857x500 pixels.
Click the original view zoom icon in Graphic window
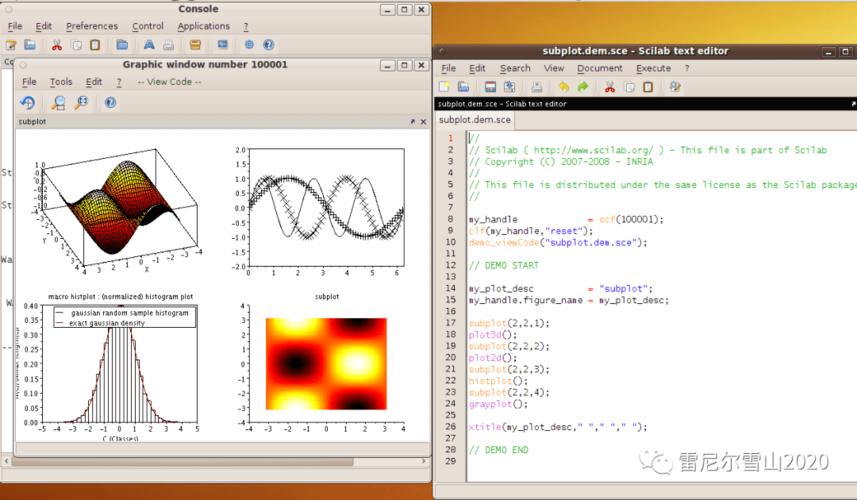81,102
